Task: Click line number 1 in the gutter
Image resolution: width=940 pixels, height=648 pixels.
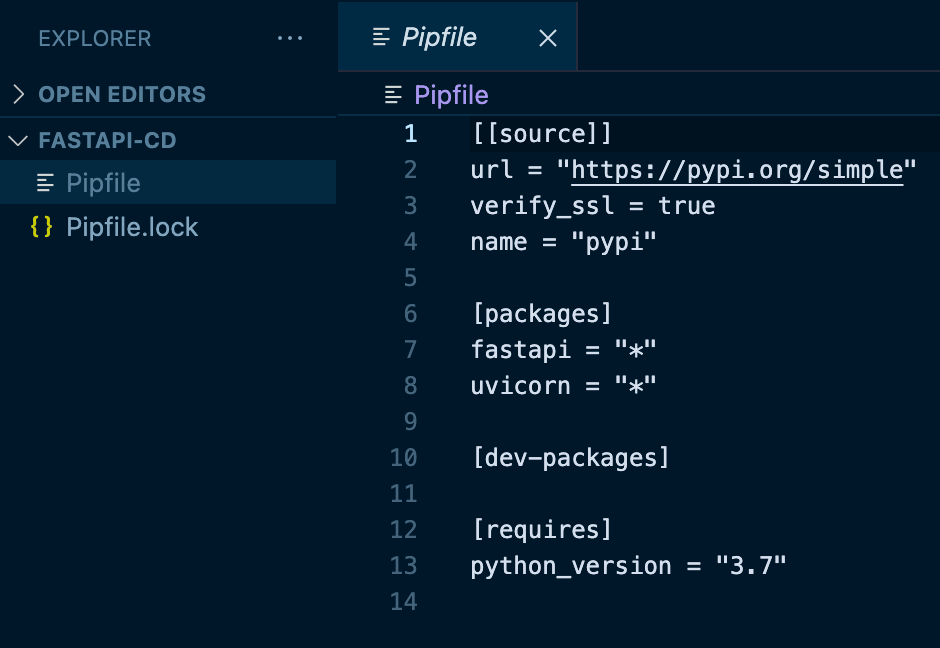Action: 410,134
